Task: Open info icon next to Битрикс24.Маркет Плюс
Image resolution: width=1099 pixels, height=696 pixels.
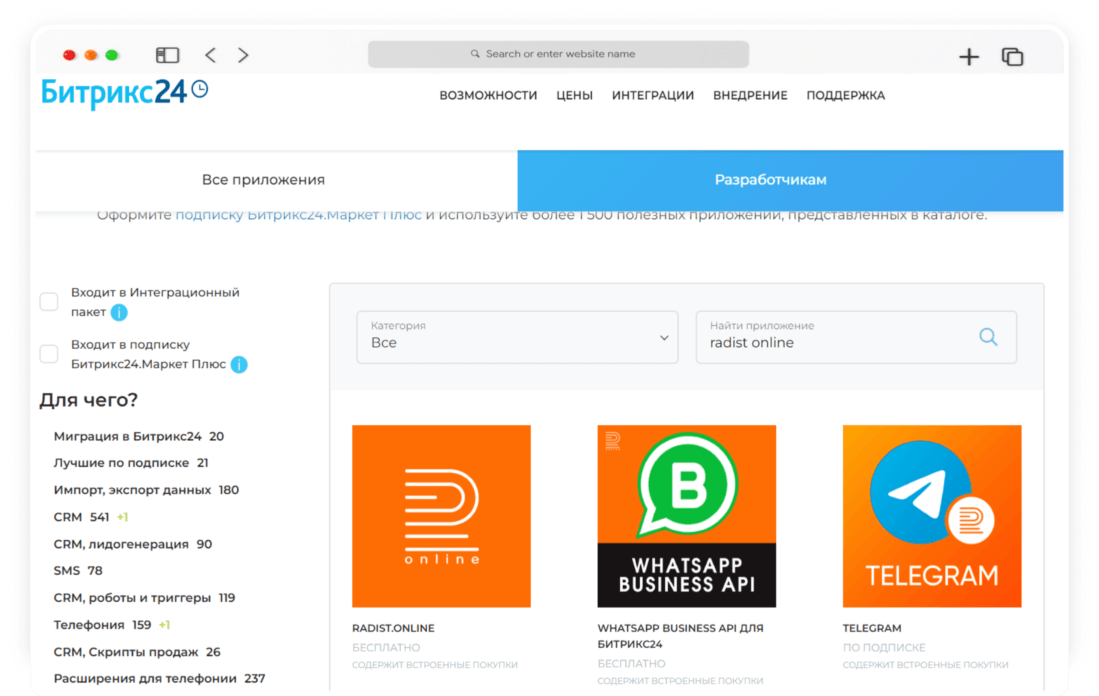Action: point(239,364)
